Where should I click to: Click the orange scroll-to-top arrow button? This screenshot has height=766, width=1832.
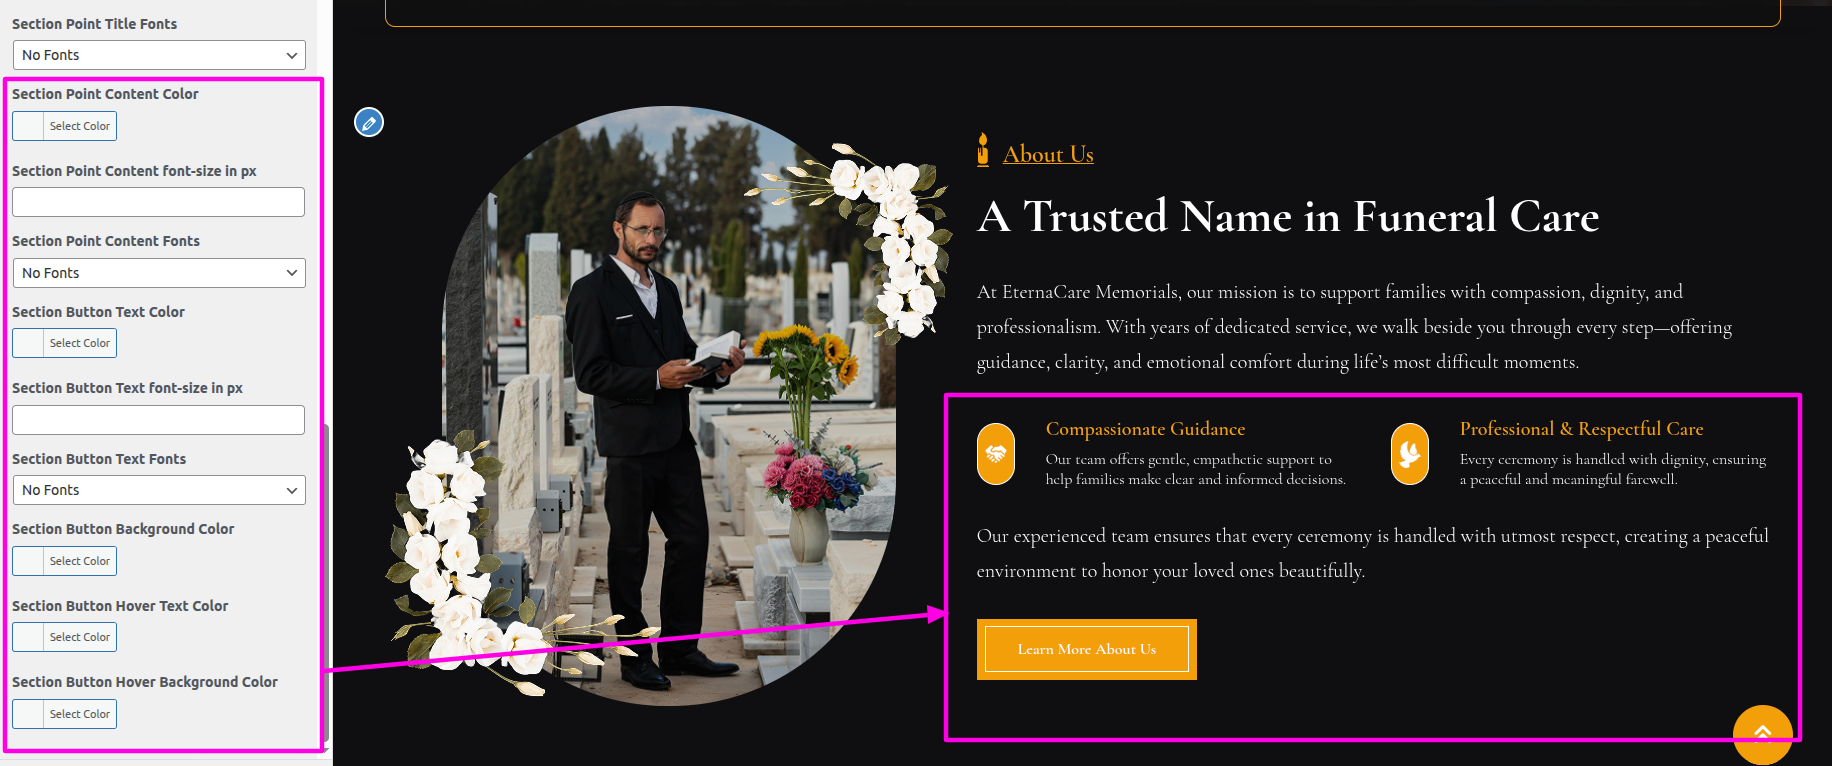click(x=1762, y=734)
